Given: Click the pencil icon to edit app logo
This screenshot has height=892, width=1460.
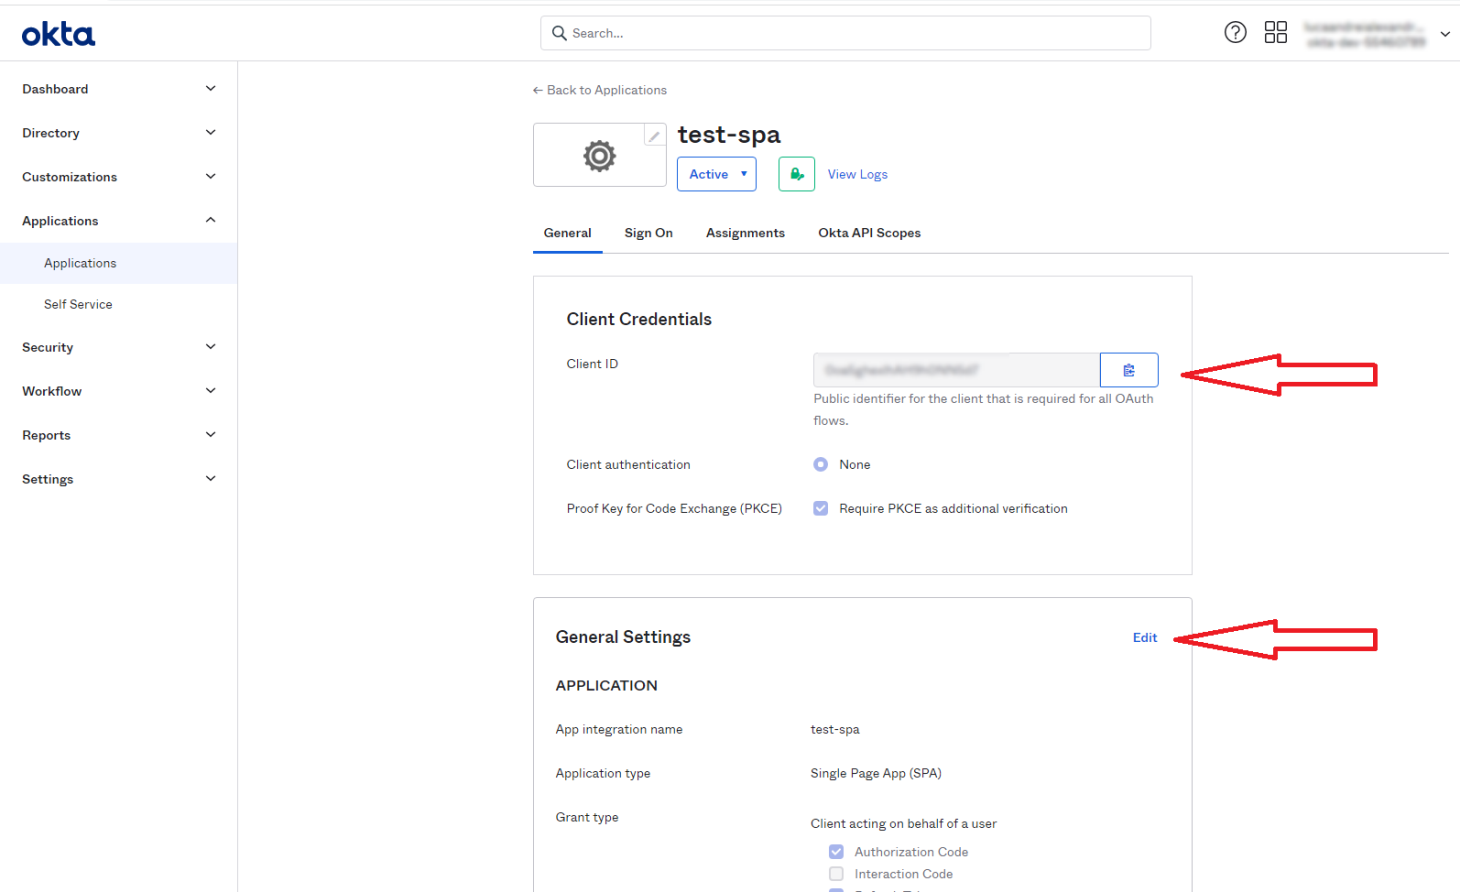Looking at the screenshot, I should coord(654,136).
